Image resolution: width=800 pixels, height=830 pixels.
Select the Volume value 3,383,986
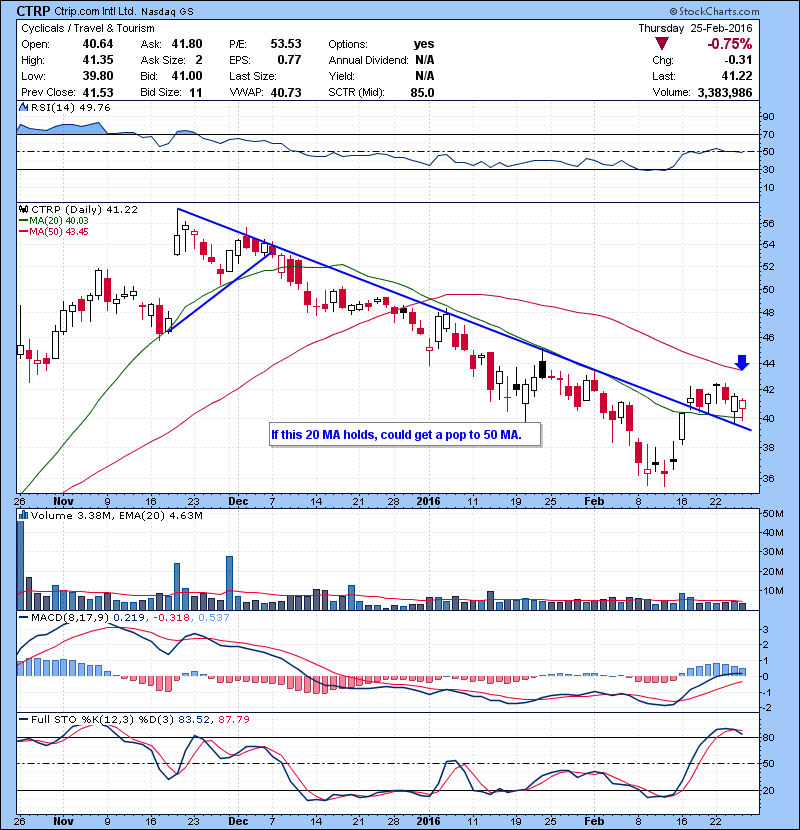point(725,93)
